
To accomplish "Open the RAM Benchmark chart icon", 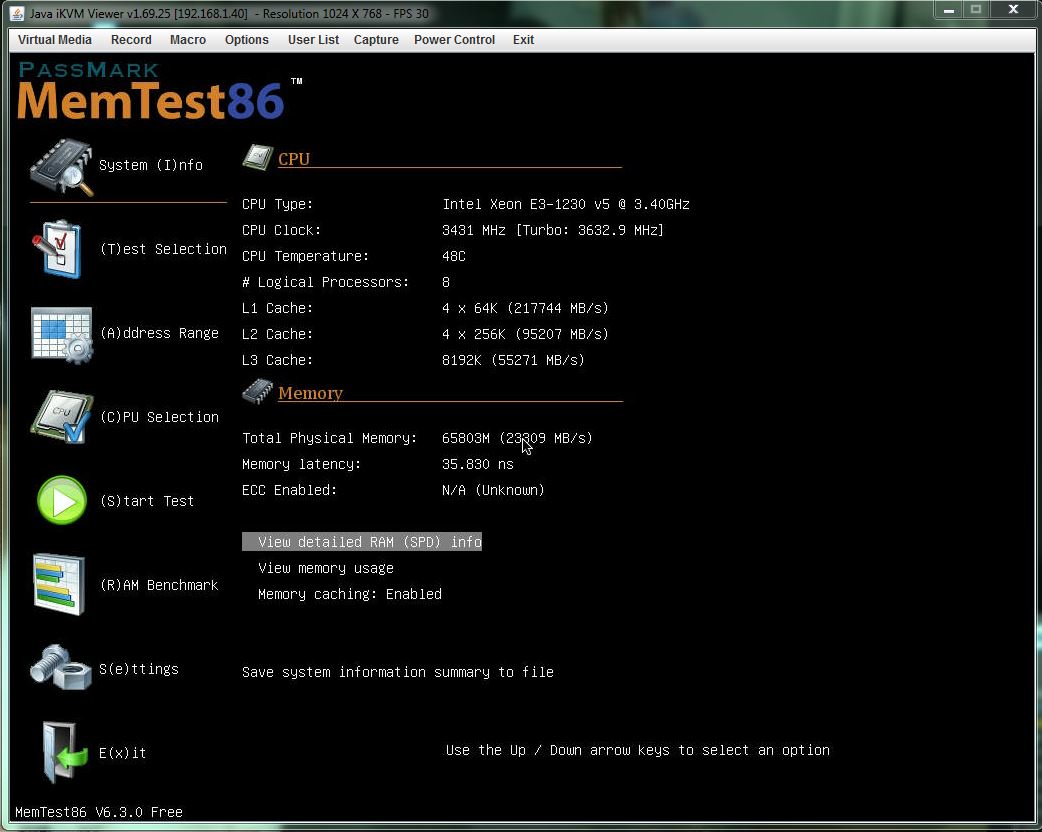I will click(x=59, y=584).
